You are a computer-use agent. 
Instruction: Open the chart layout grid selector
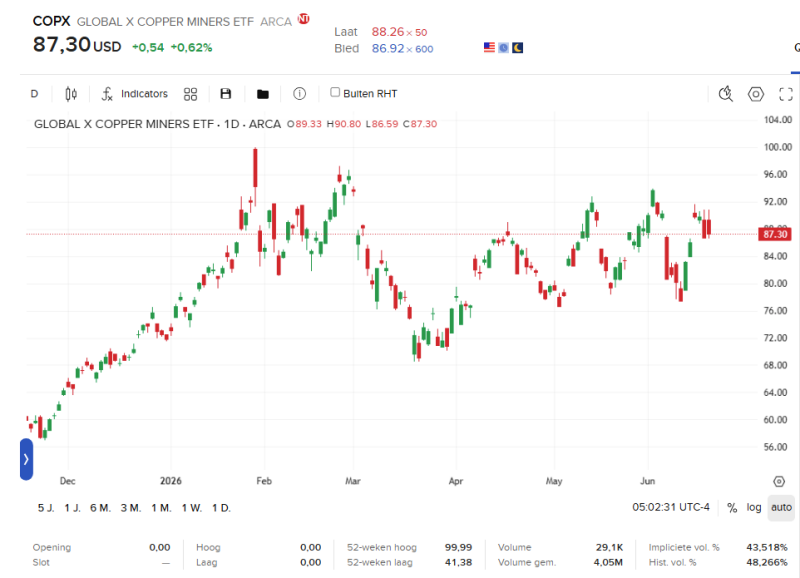click(190, 94)
